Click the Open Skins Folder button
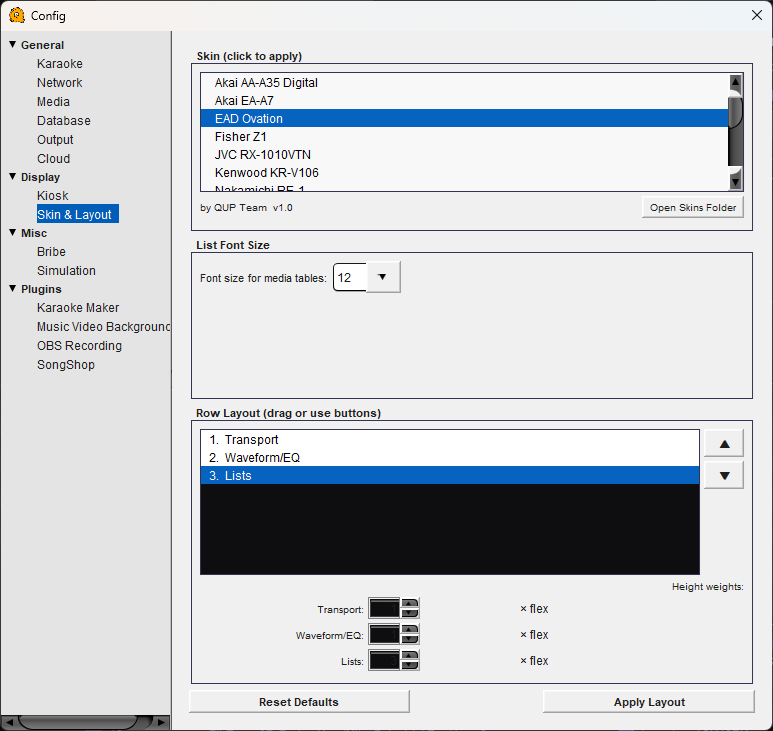This screenshot has height=731, width=773. coord(693,208)
